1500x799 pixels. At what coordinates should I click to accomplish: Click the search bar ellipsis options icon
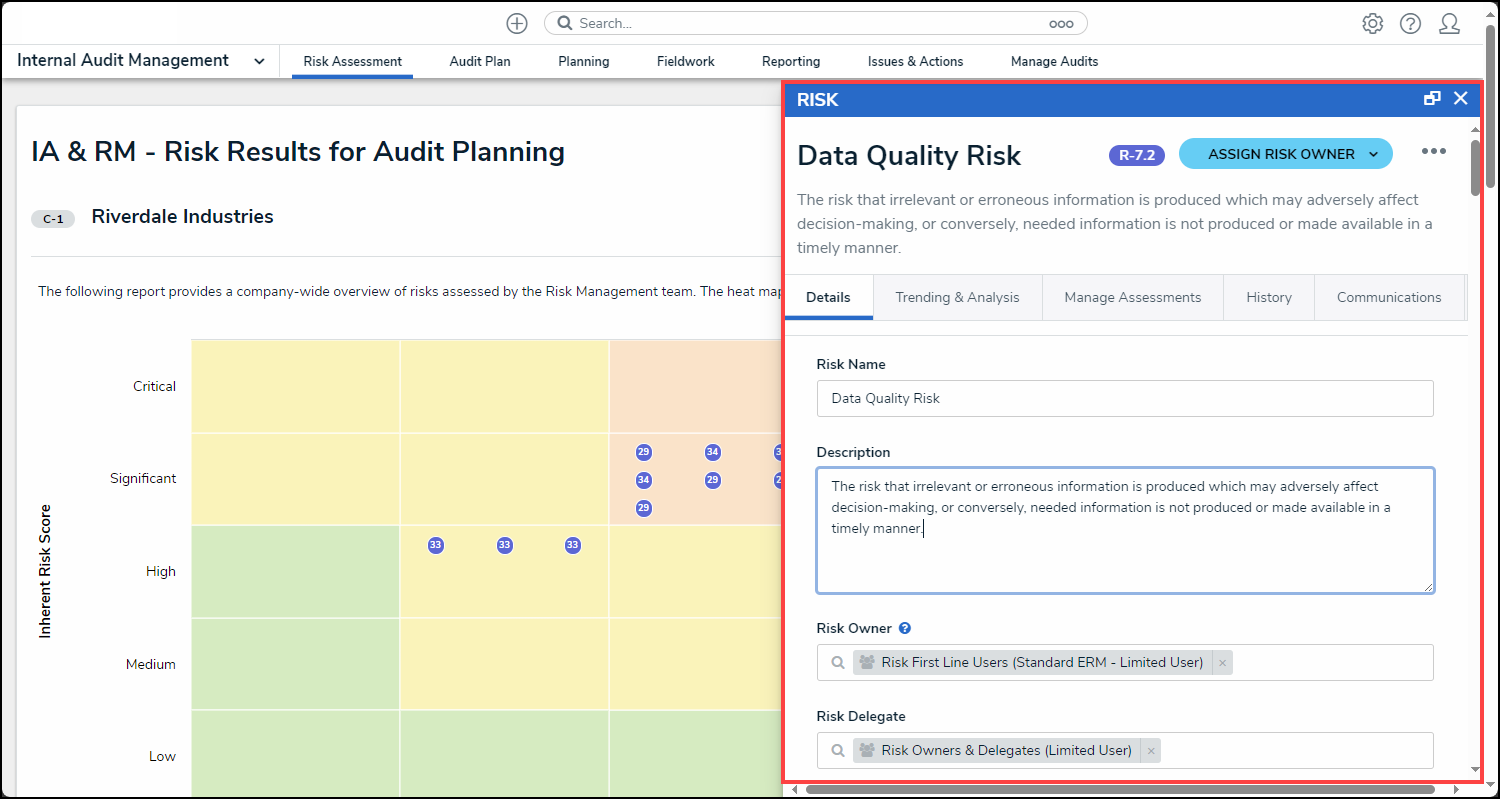pos(1060,24)
